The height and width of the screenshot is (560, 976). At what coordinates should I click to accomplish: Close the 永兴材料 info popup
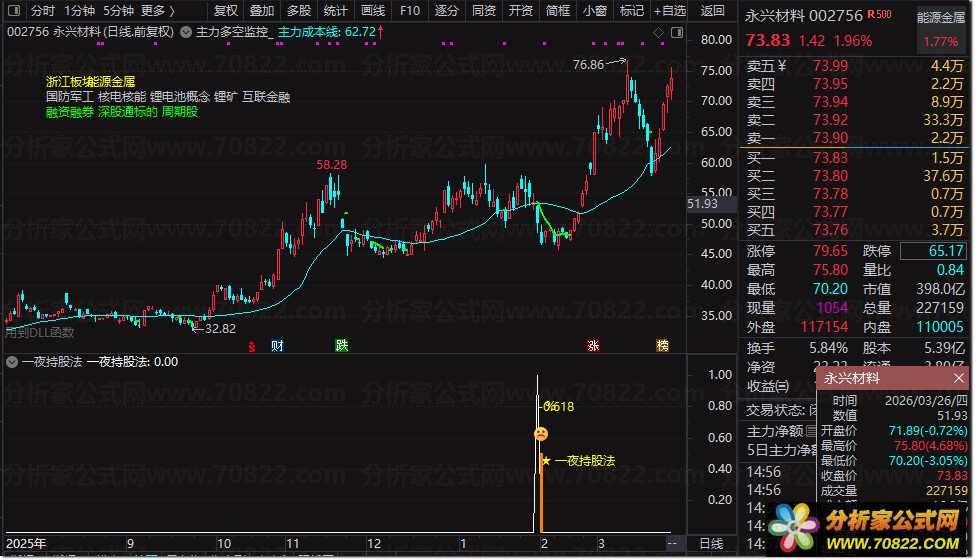point(959,379)
